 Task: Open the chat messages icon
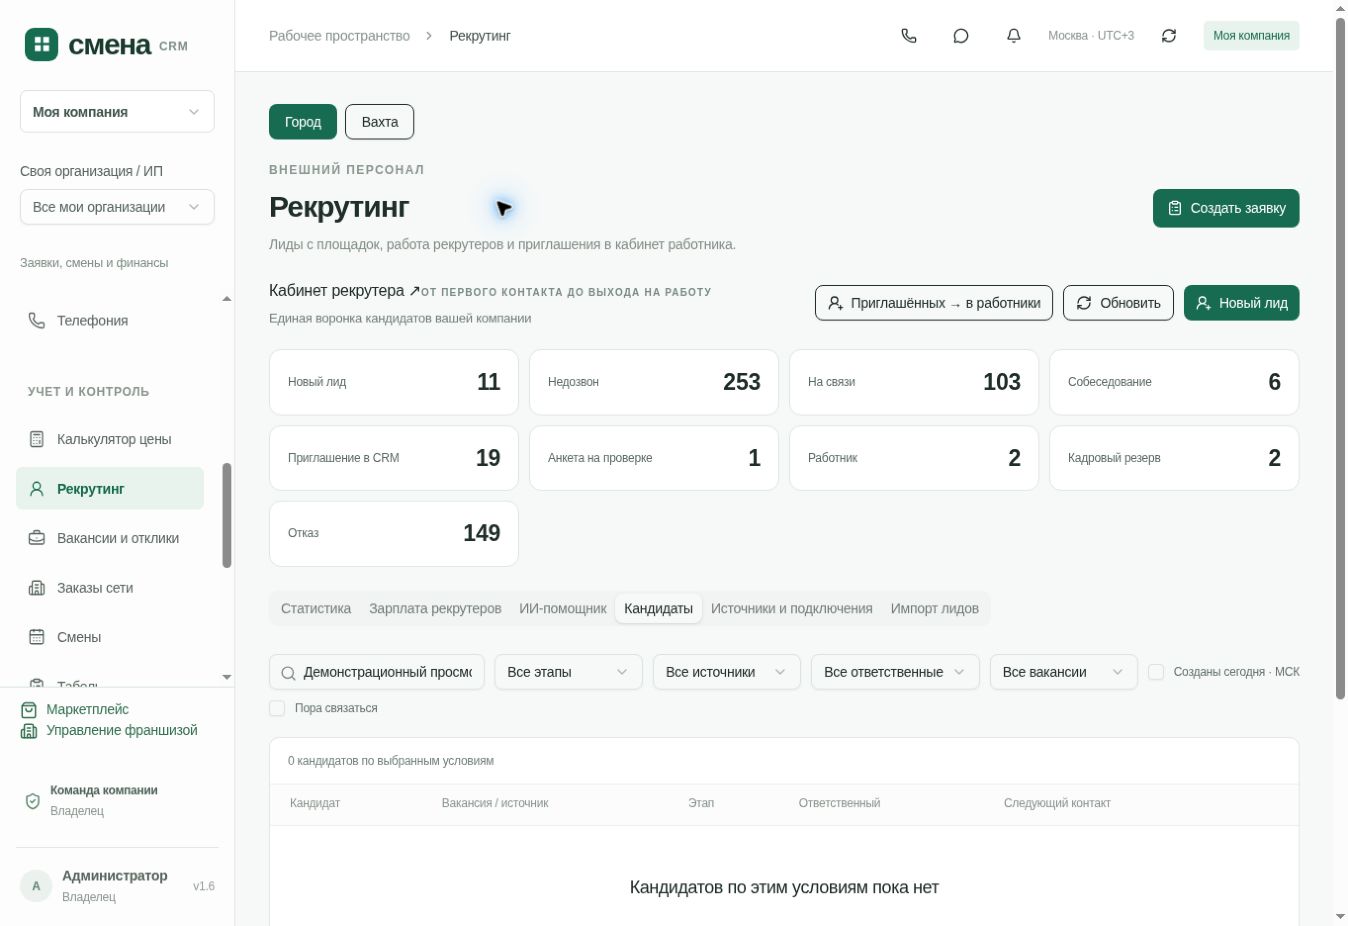961,36
